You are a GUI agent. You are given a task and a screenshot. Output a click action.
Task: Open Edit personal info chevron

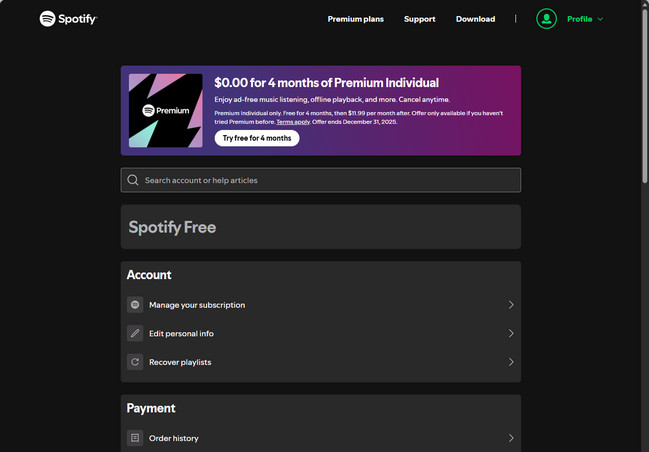[511, 333]
